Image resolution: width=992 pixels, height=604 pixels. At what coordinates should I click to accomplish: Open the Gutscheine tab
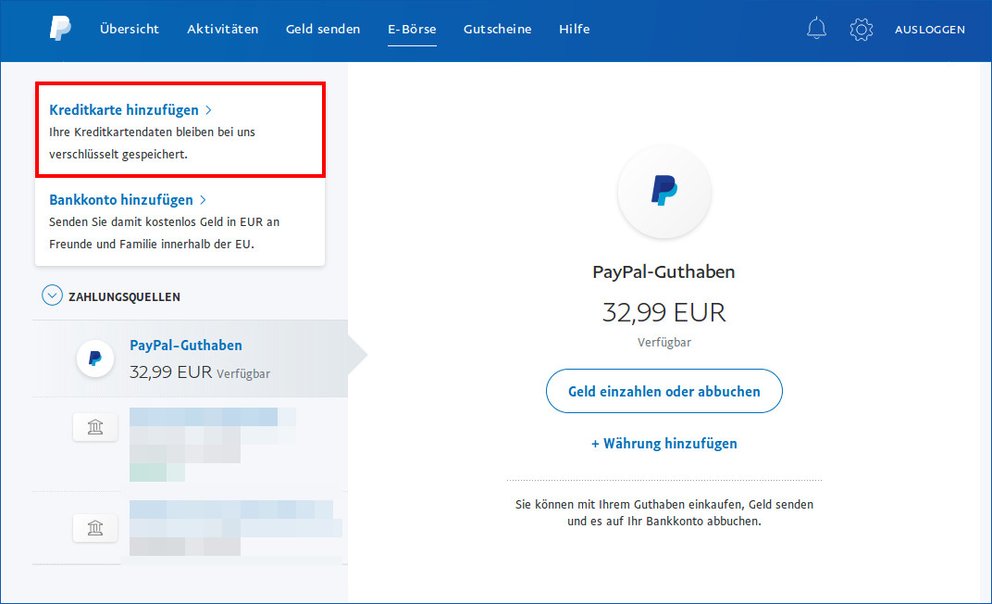497,29
